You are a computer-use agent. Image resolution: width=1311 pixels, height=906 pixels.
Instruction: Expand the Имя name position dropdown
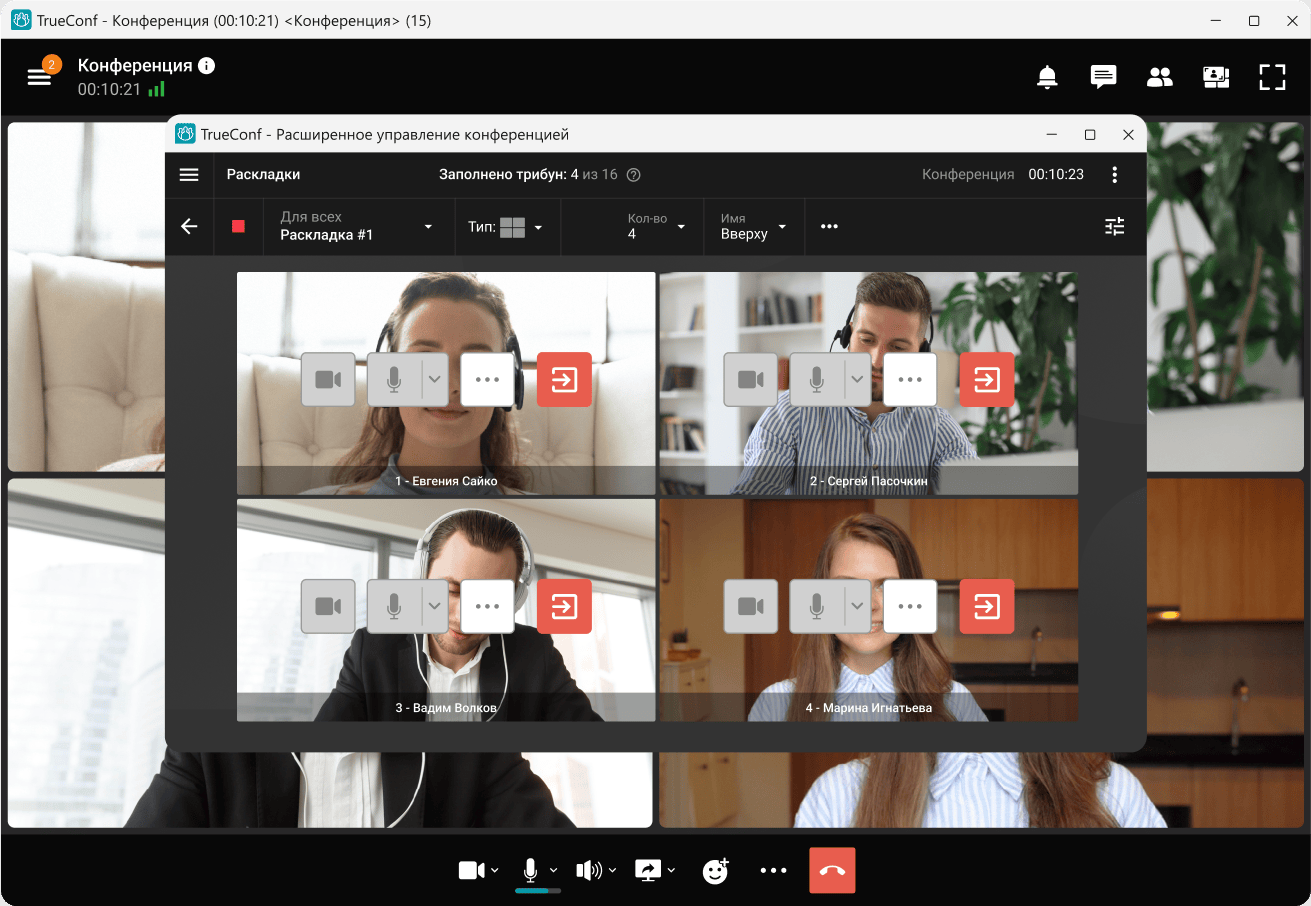(753, 227)
